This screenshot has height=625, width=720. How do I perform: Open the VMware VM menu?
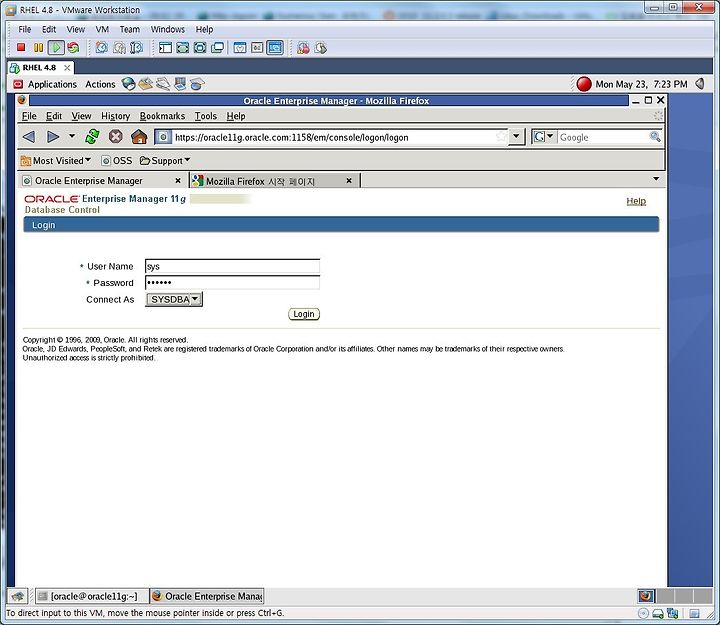click(x=102, y=29)
